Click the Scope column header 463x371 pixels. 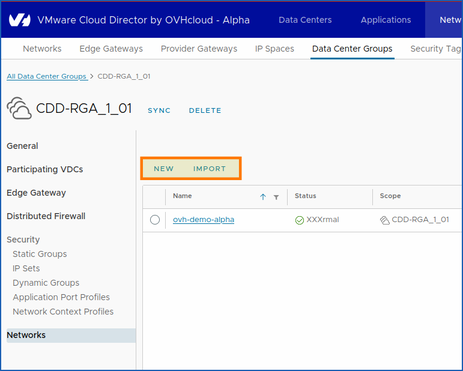(390, 196)
